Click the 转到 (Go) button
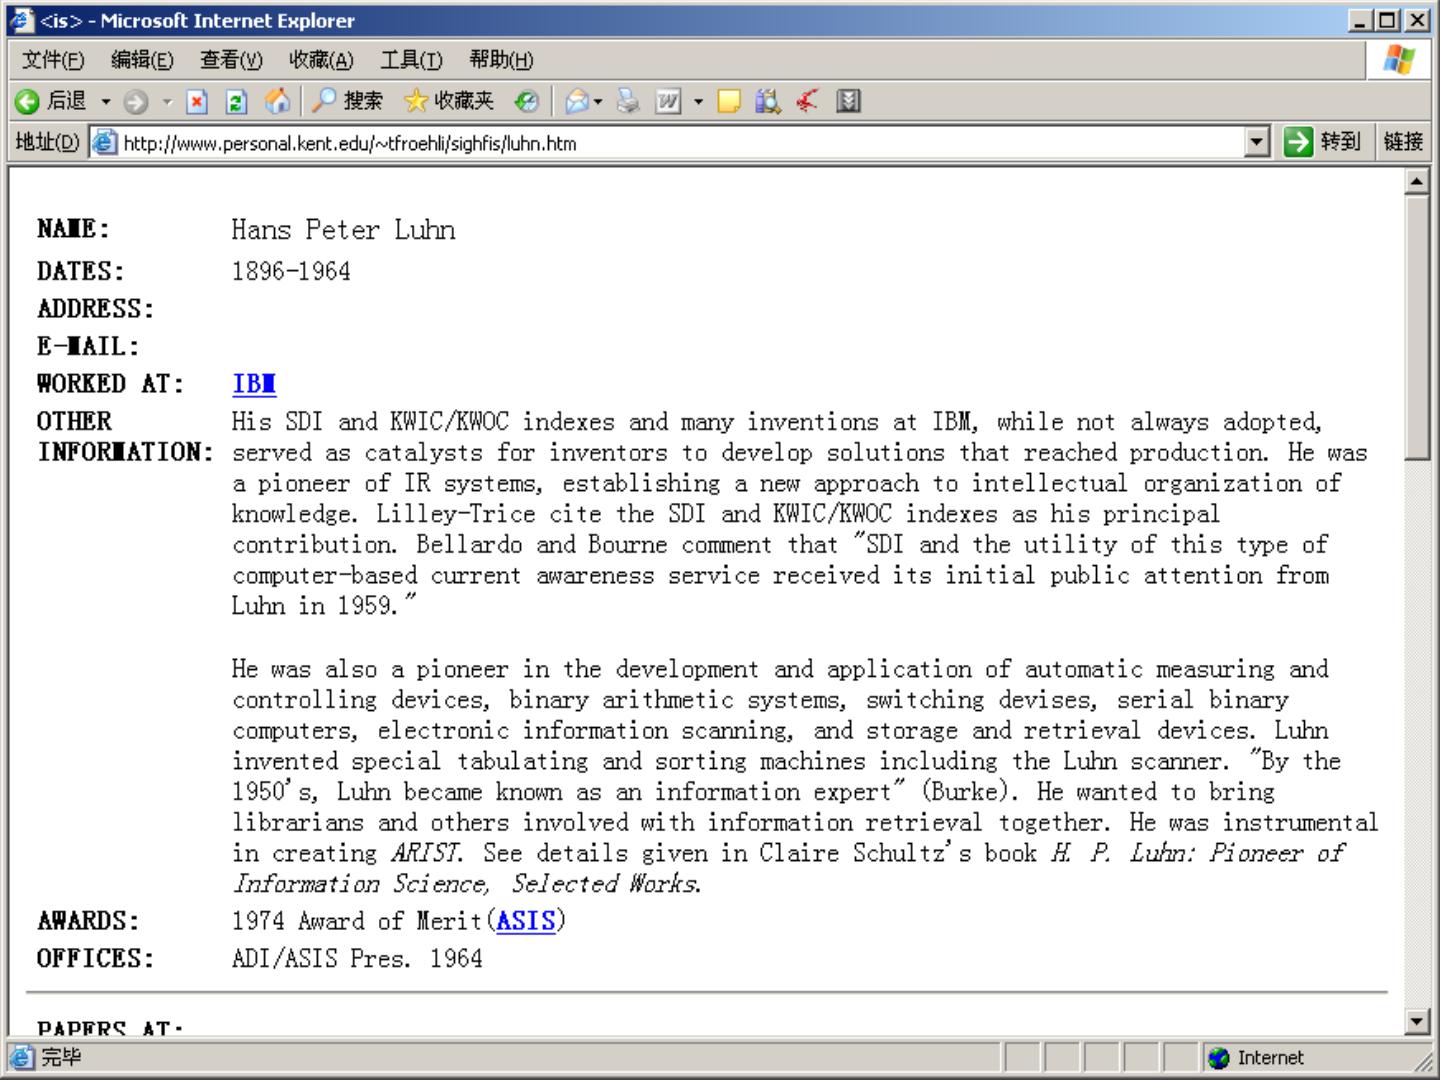The width and height of the screenshot is (1440, 1080). (x=1322, y=142)
